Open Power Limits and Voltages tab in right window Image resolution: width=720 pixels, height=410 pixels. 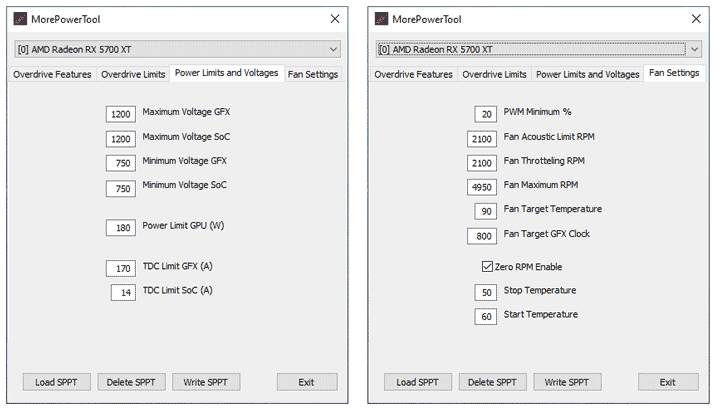coord(588,74)
